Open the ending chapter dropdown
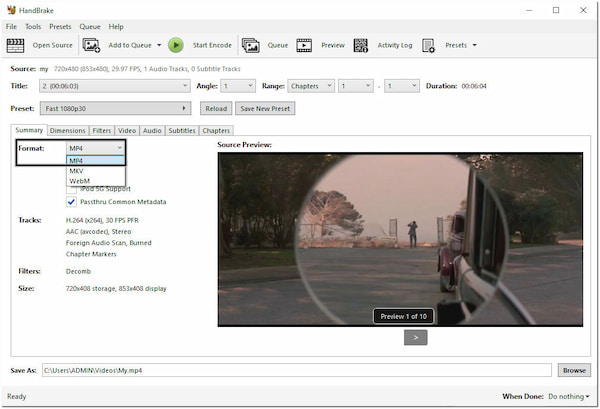The image size is (600, 409). (402, 86)
